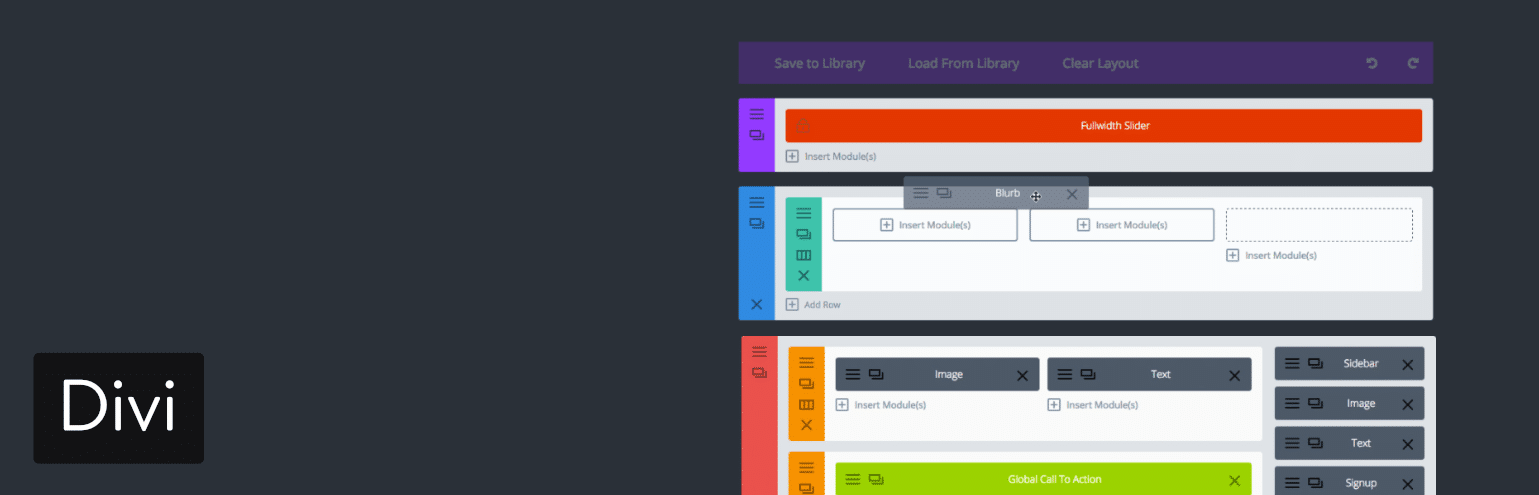Clone the blue section using its duplicate icon
The width and height of the screenshot is (1539, 495).
(757, 223)
